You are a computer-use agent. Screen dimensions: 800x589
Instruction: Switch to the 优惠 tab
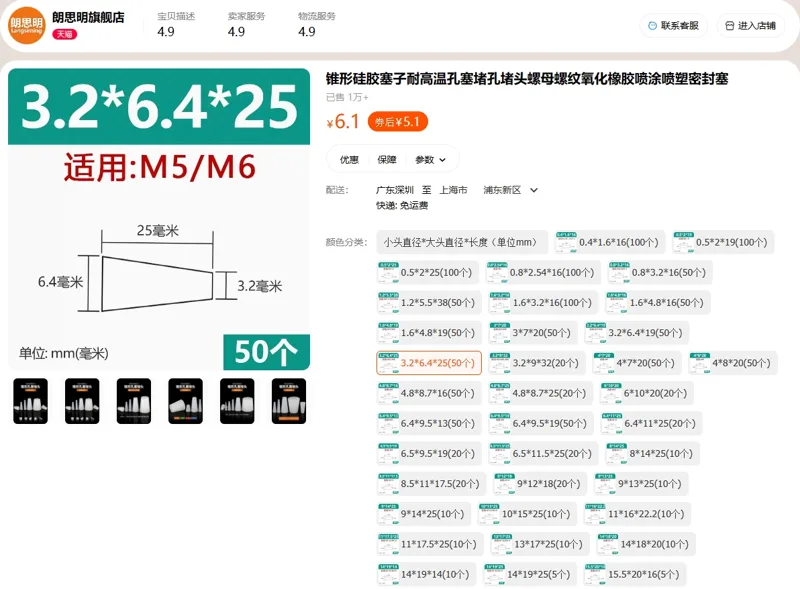coord(349,160)
